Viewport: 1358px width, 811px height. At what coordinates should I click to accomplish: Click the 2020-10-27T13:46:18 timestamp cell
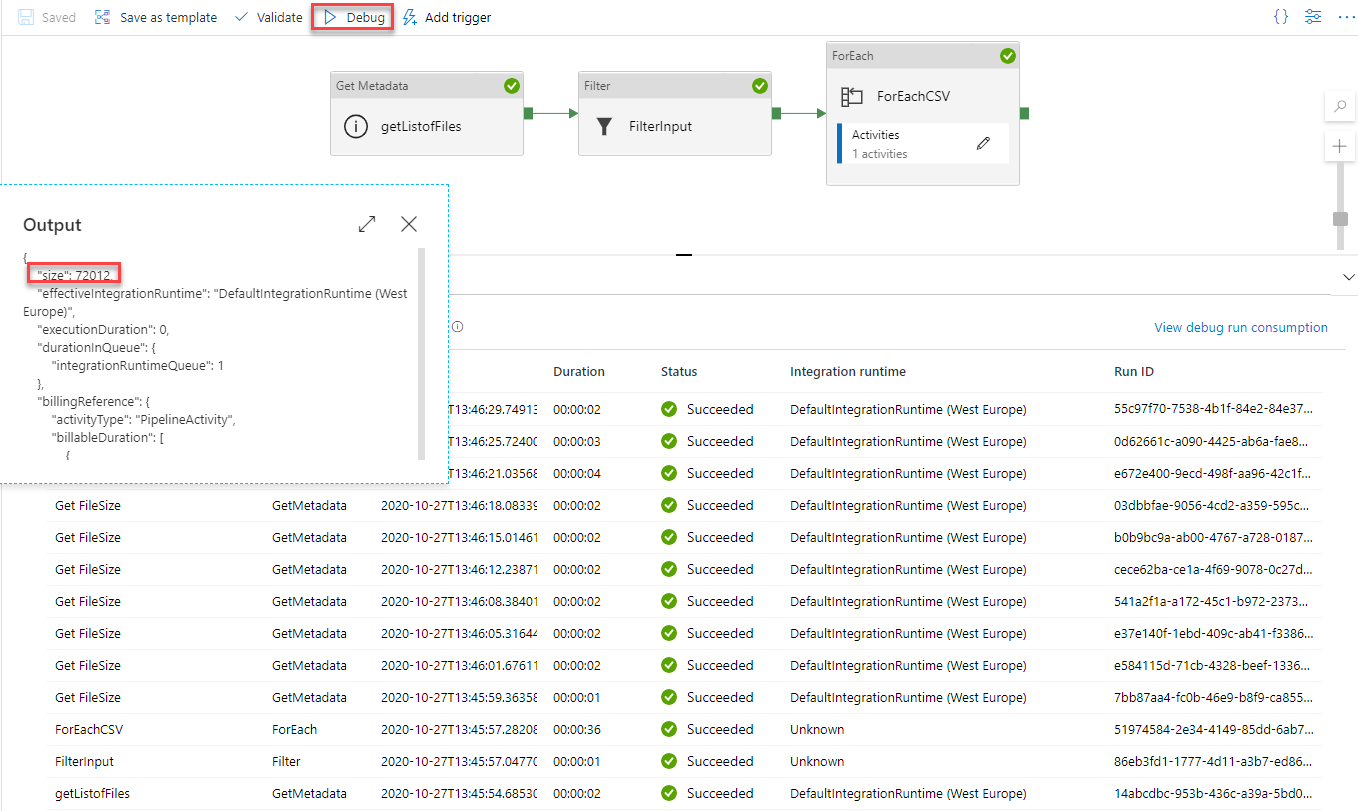(x=459, y=505)
